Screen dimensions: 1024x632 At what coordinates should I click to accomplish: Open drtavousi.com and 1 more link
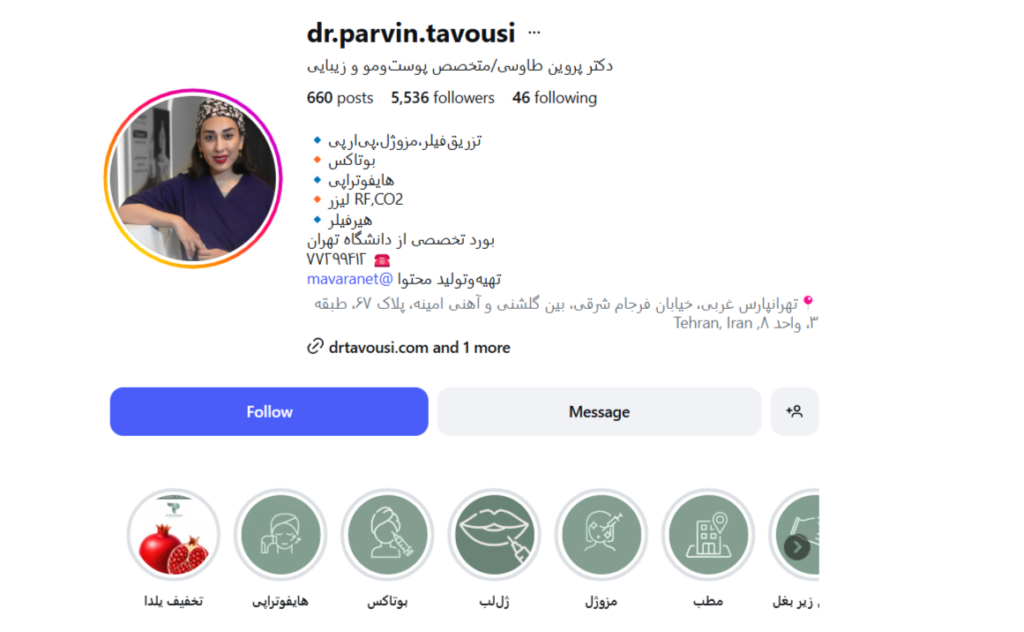(x=419, y=347)
